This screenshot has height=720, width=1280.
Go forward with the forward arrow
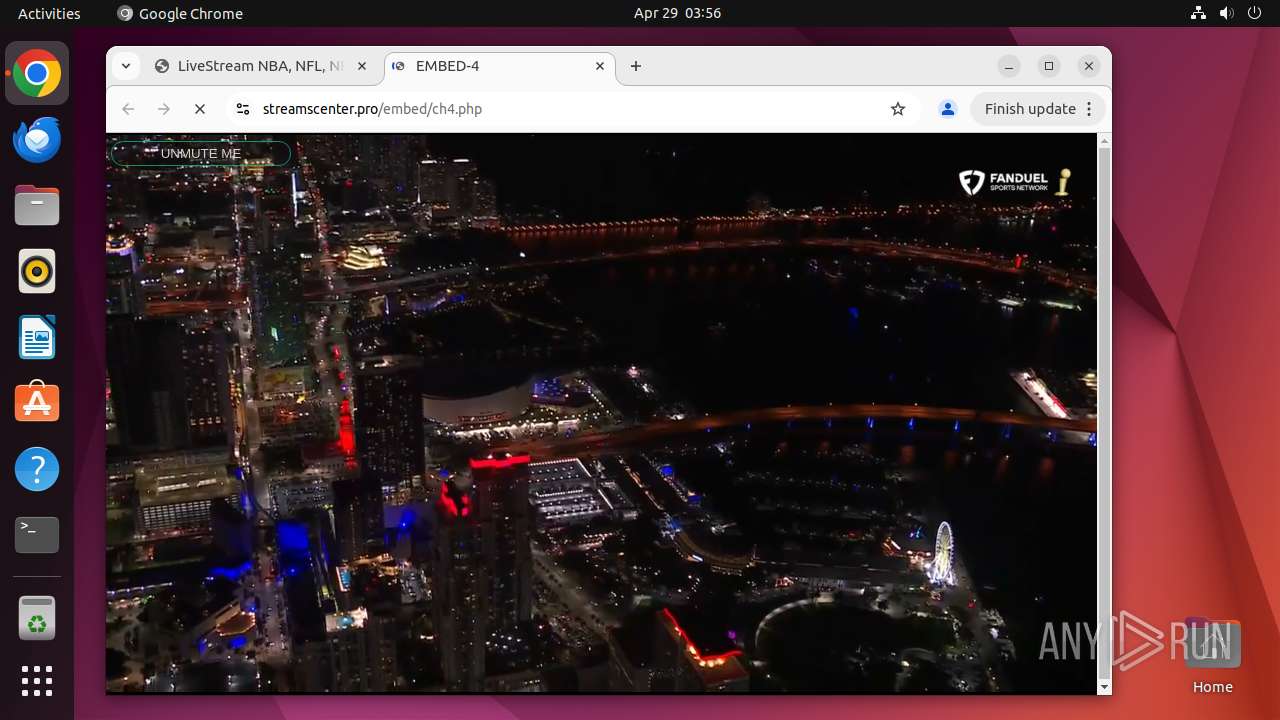click(x=164, y=109)
